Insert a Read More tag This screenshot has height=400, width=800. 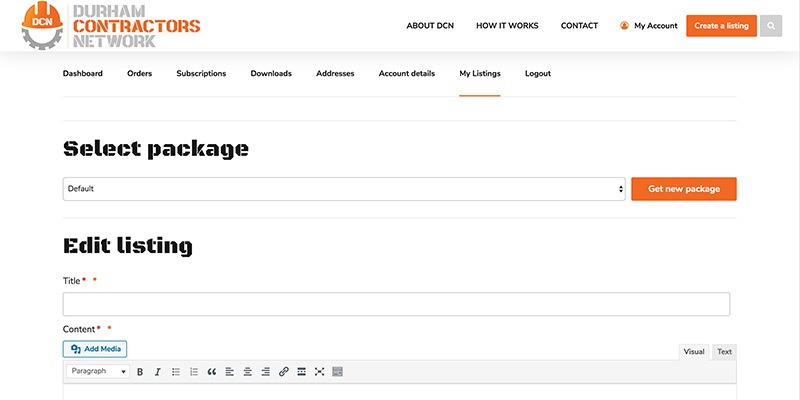[x=302, y=371]
